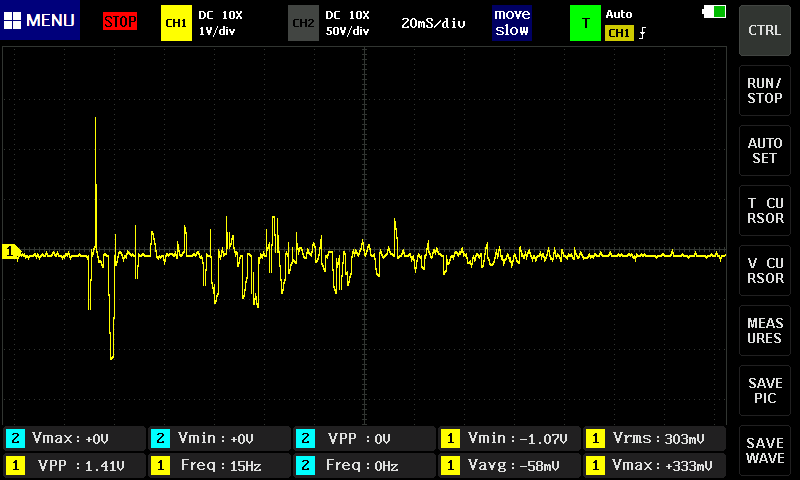Viewport: 800px width, 480px height.
Task: Toggle the yellow CH1 channel badge
Action: pos(176,22)
